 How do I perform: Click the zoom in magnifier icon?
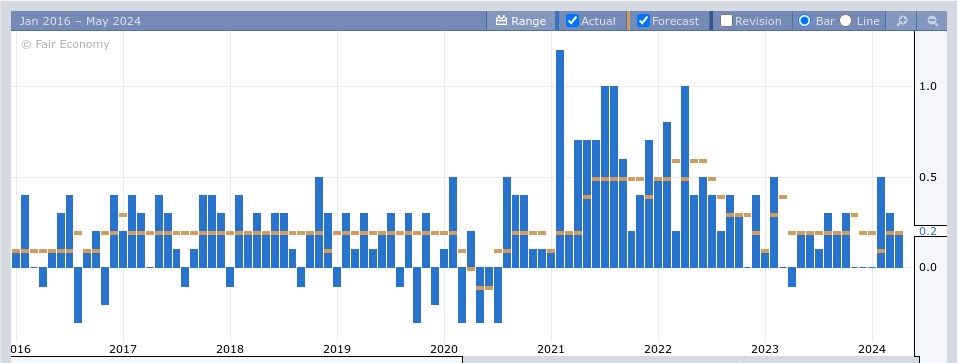[901, 21]
